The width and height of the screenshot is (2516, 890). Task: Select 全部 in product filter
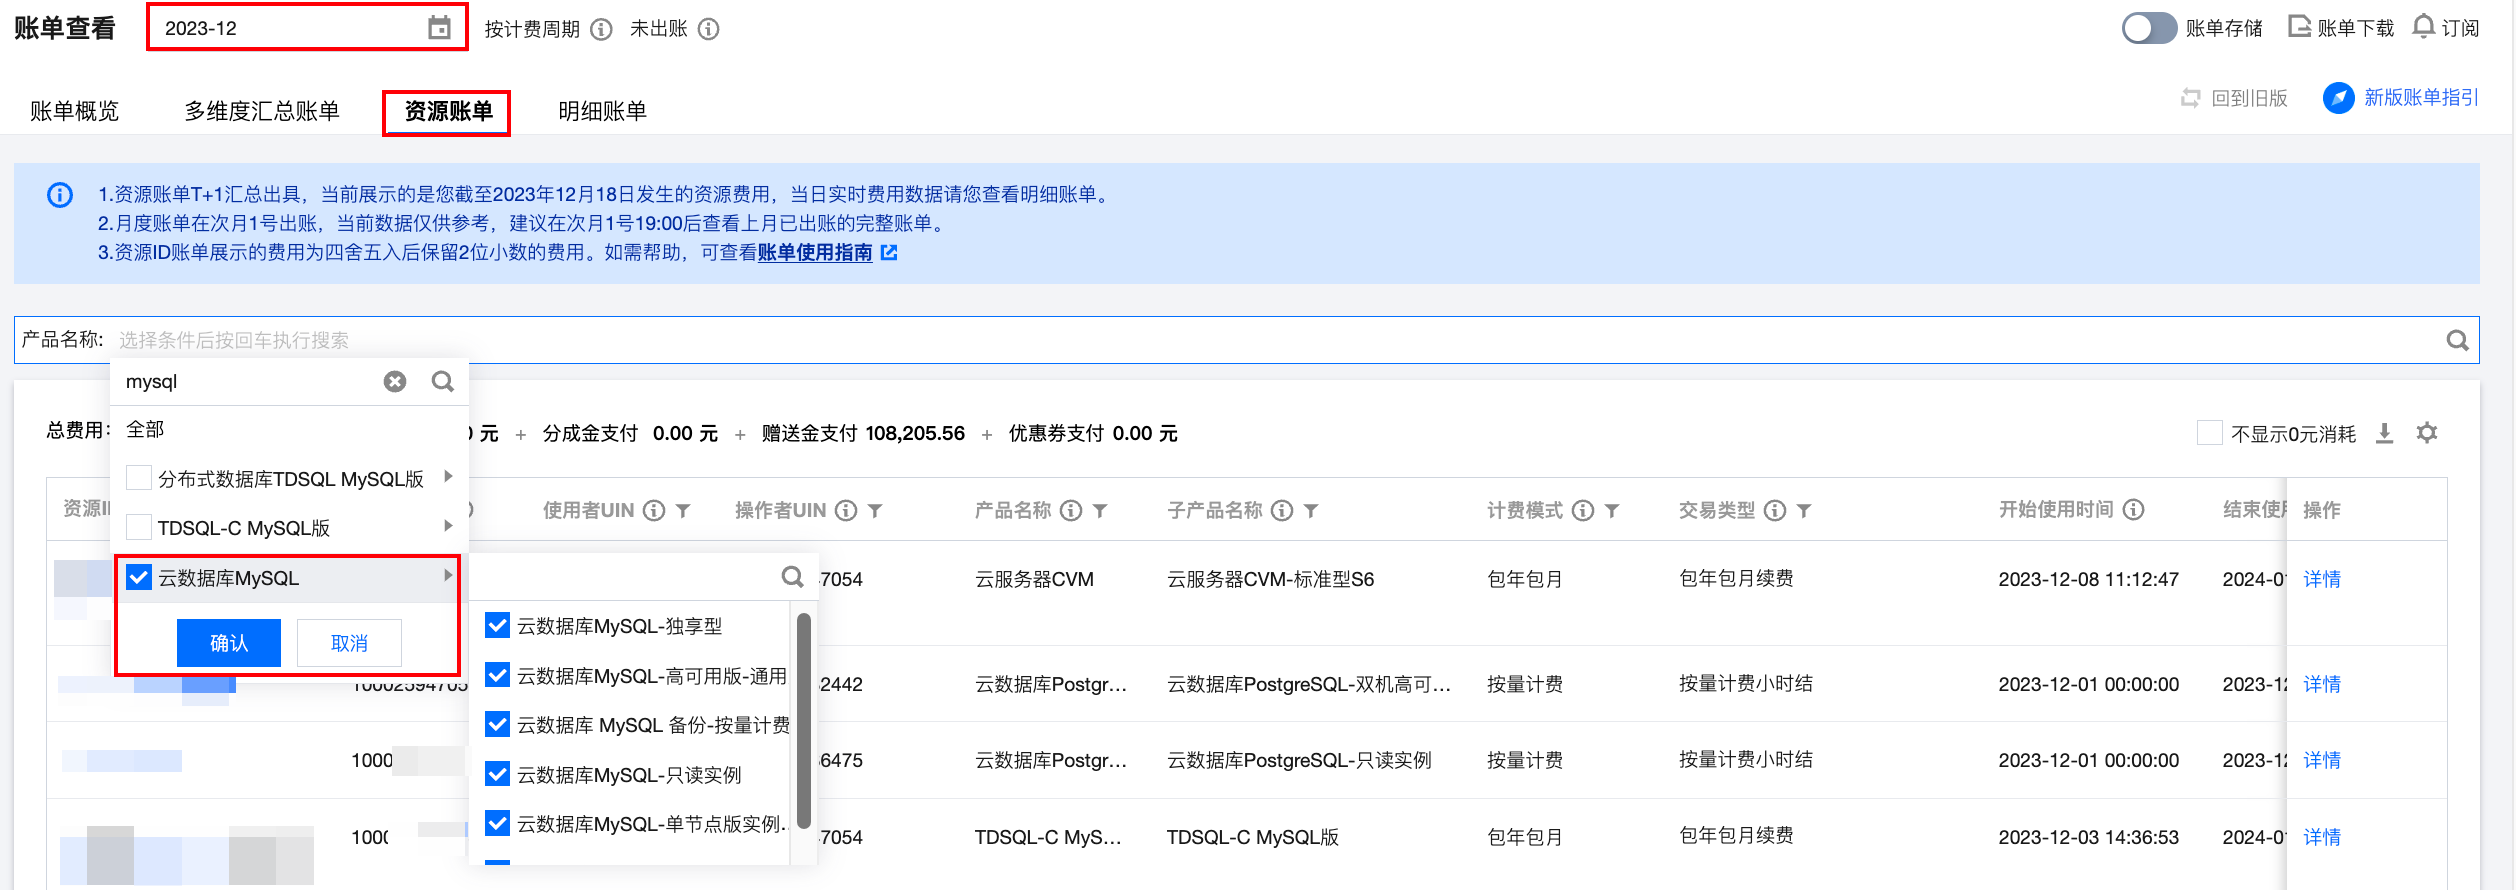pos(145,429)
